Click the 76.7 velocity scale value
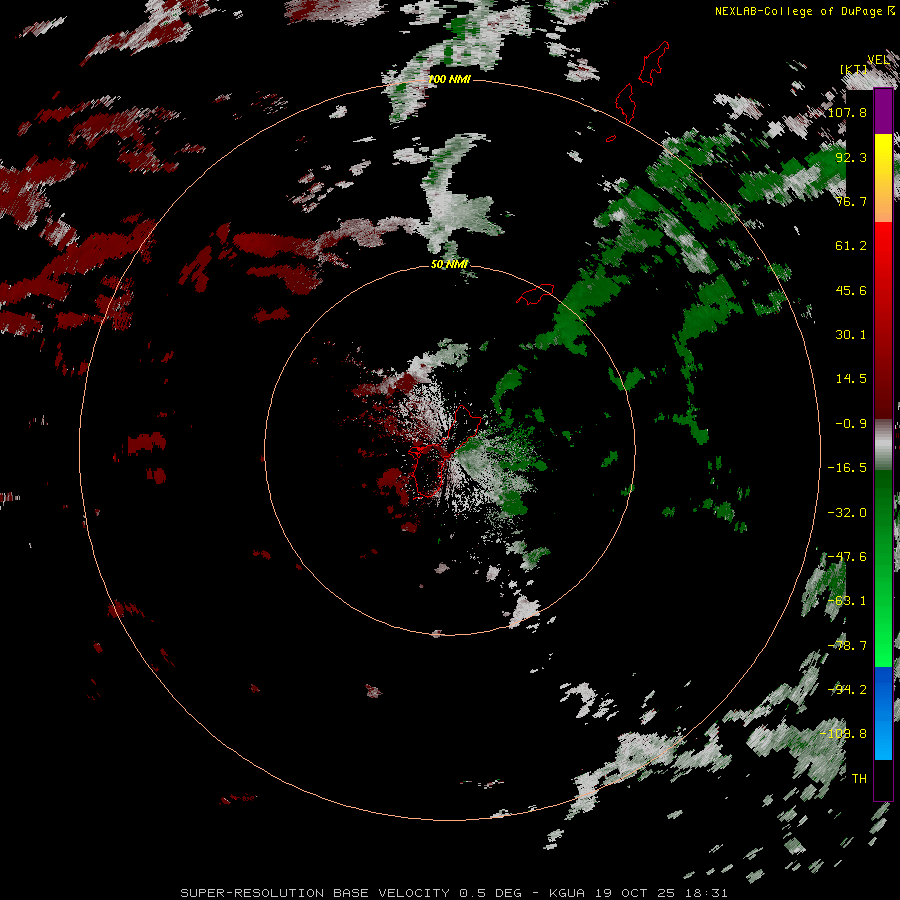This screenshot has width=900, height=900. click(851, 201)
